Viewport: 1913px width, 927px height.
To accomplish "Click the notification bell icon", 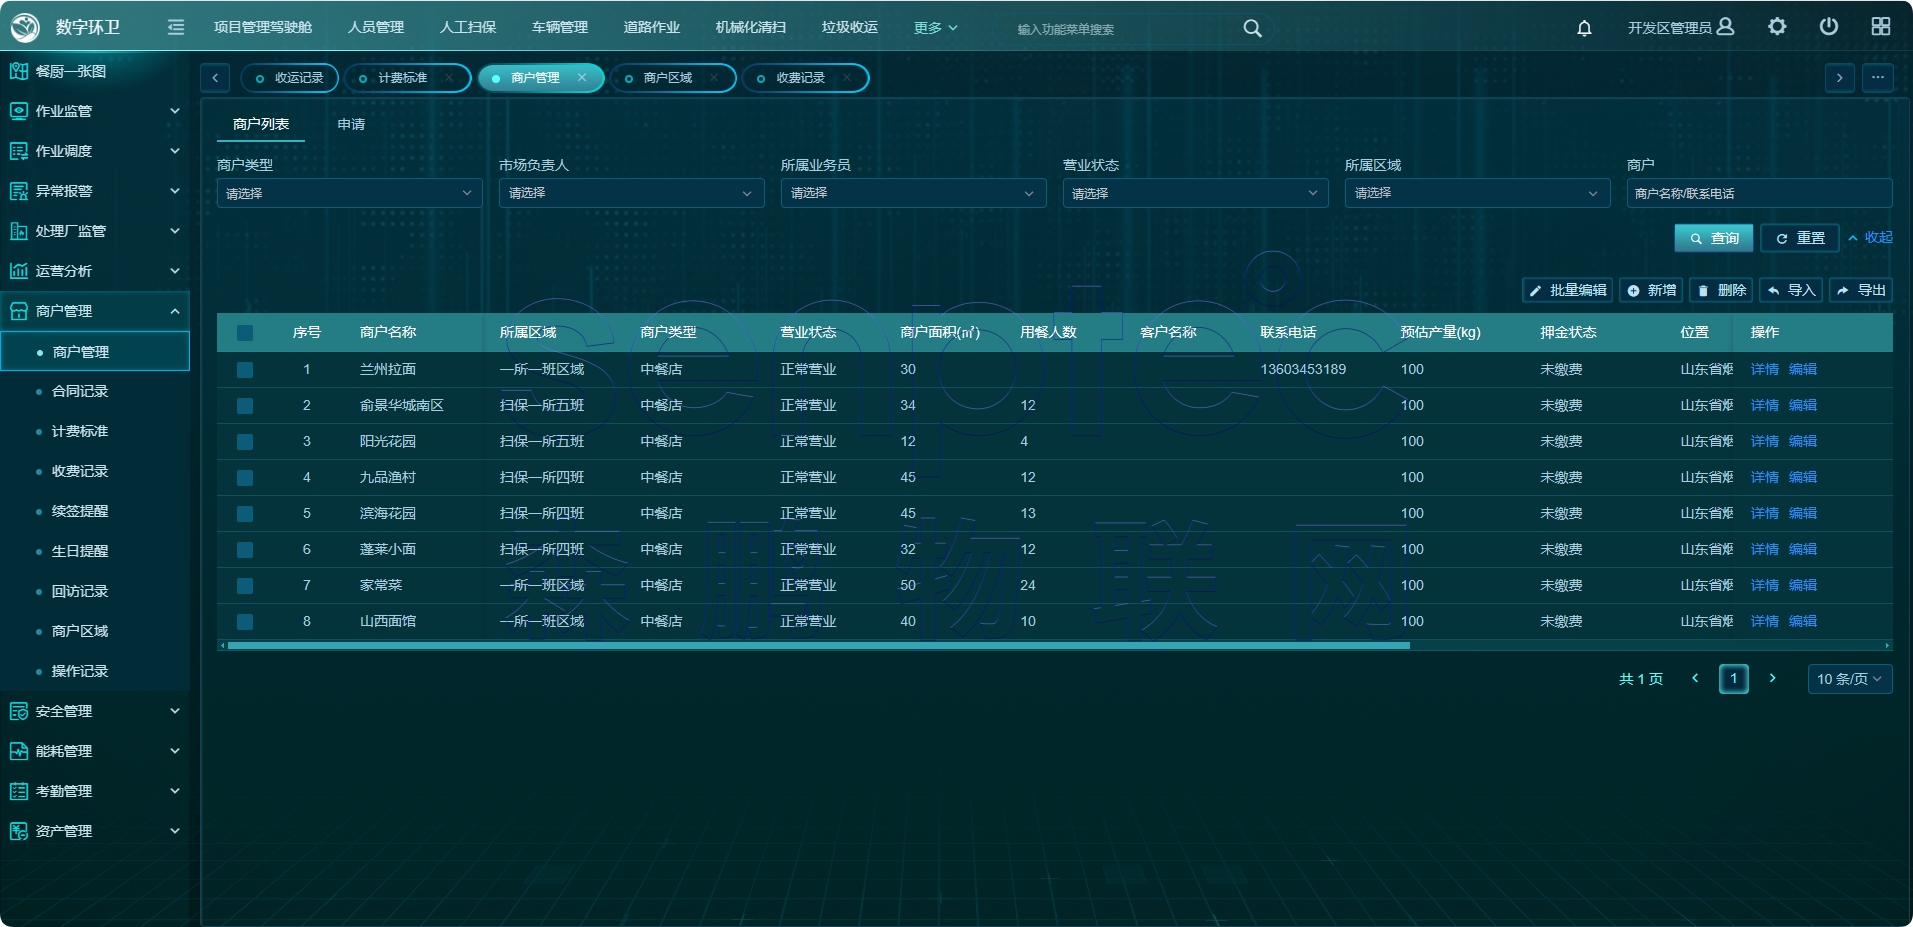I will pyautogui.click(x=1584, y=28).
